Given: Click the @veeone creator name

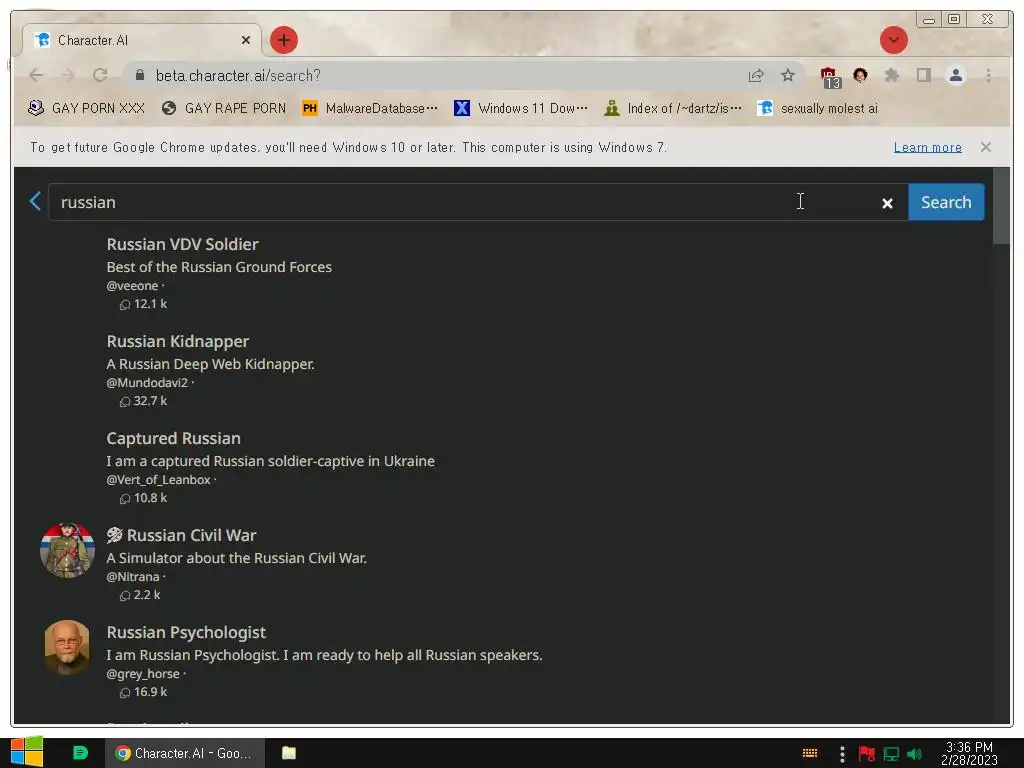Looking at the screenshot, I should [x=132, y=285].
